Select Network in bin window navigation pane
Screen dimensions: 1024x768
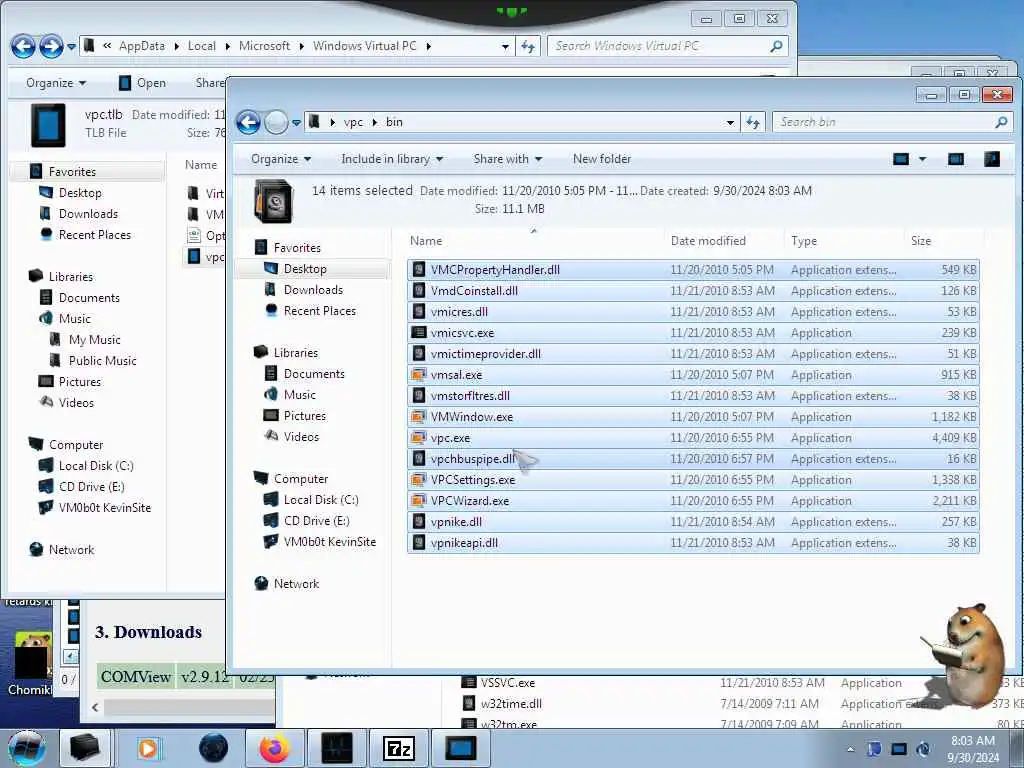296,584
